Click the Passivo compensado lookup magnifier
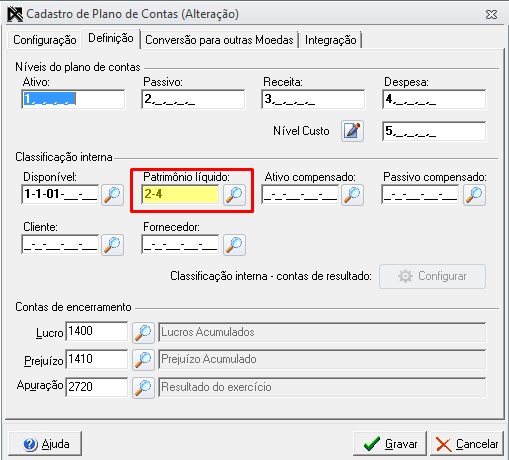 (474, 195)
